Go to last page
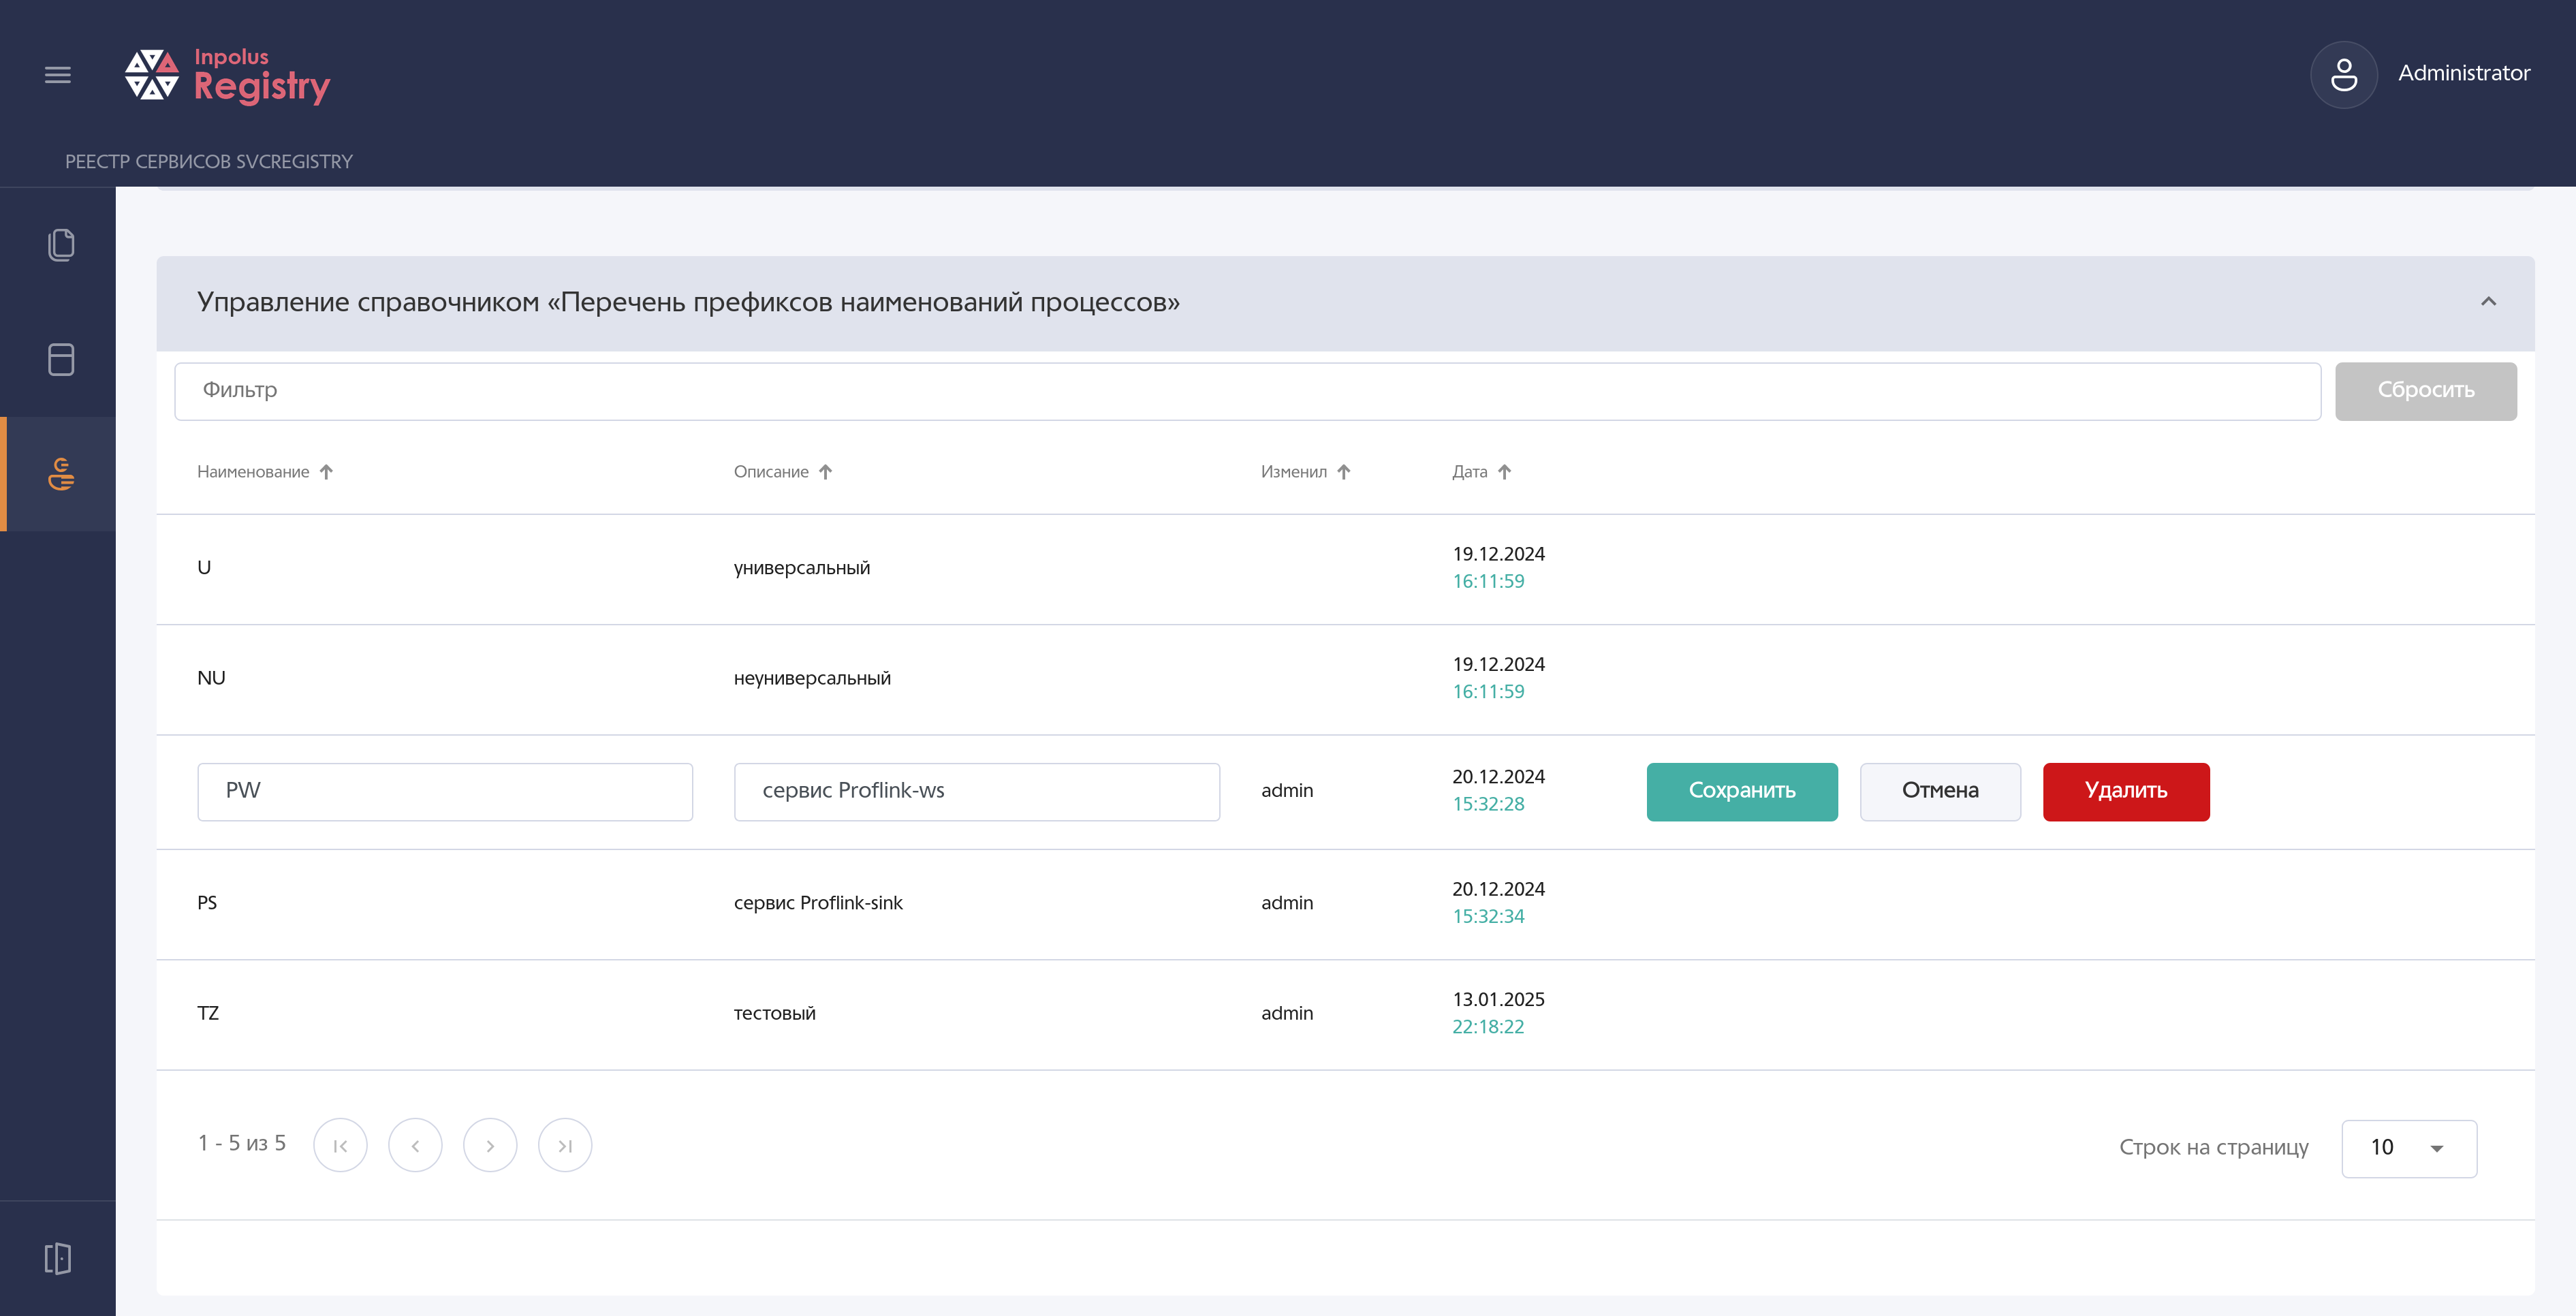2576x1316 pixels. pyautogui.click(x=565, y=1146)
